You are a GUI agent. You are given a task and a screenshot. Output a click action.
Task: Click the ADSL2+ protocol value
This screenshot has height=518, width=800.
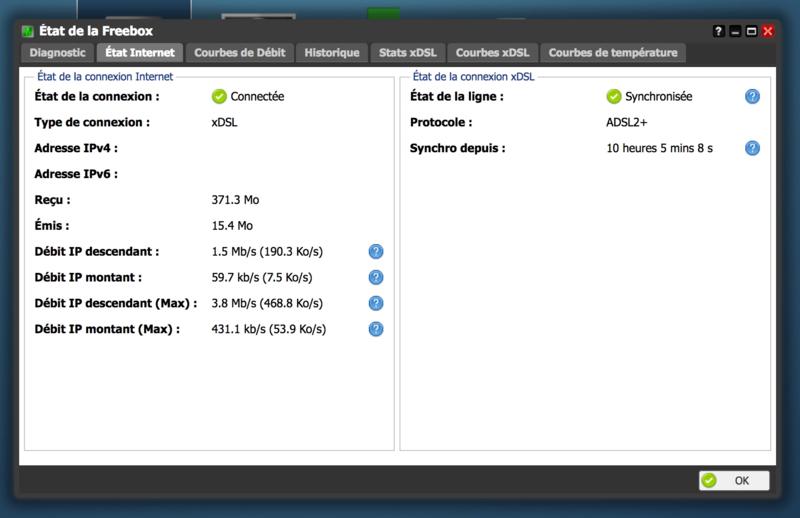pyautogui.click(x=627, y=122)
